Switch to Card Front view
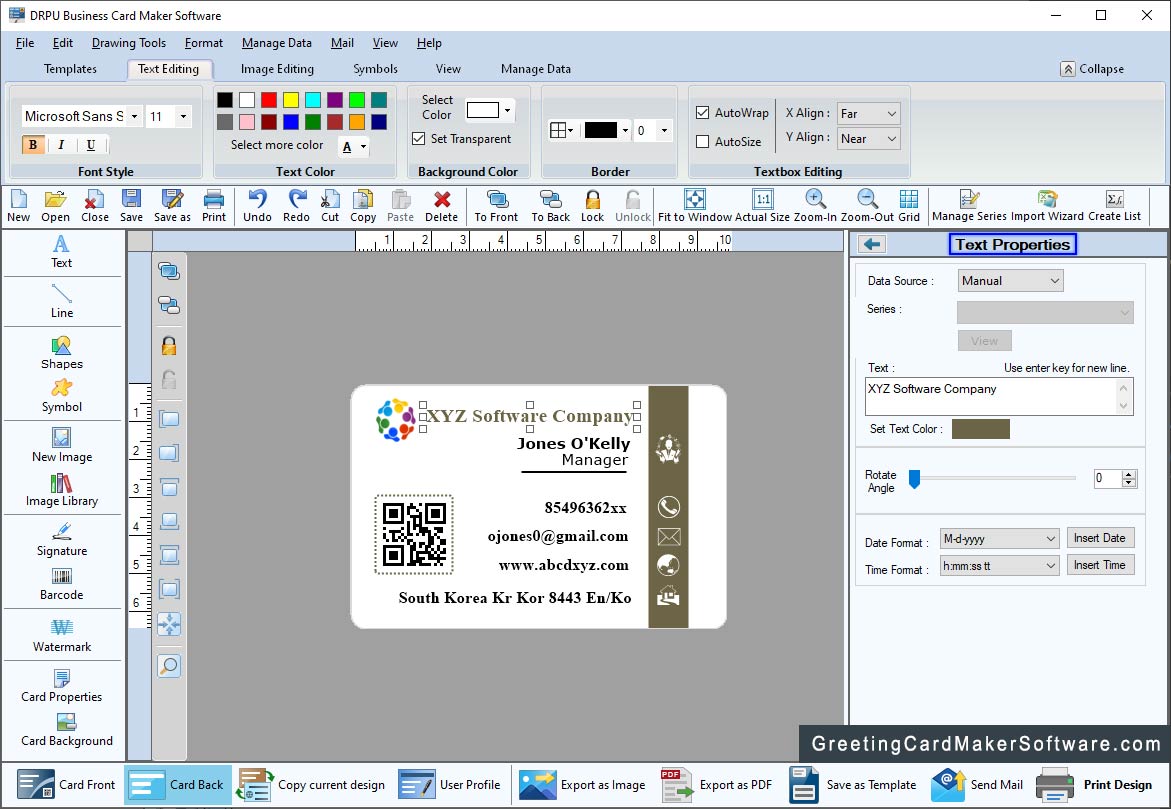 pos(66,784)
